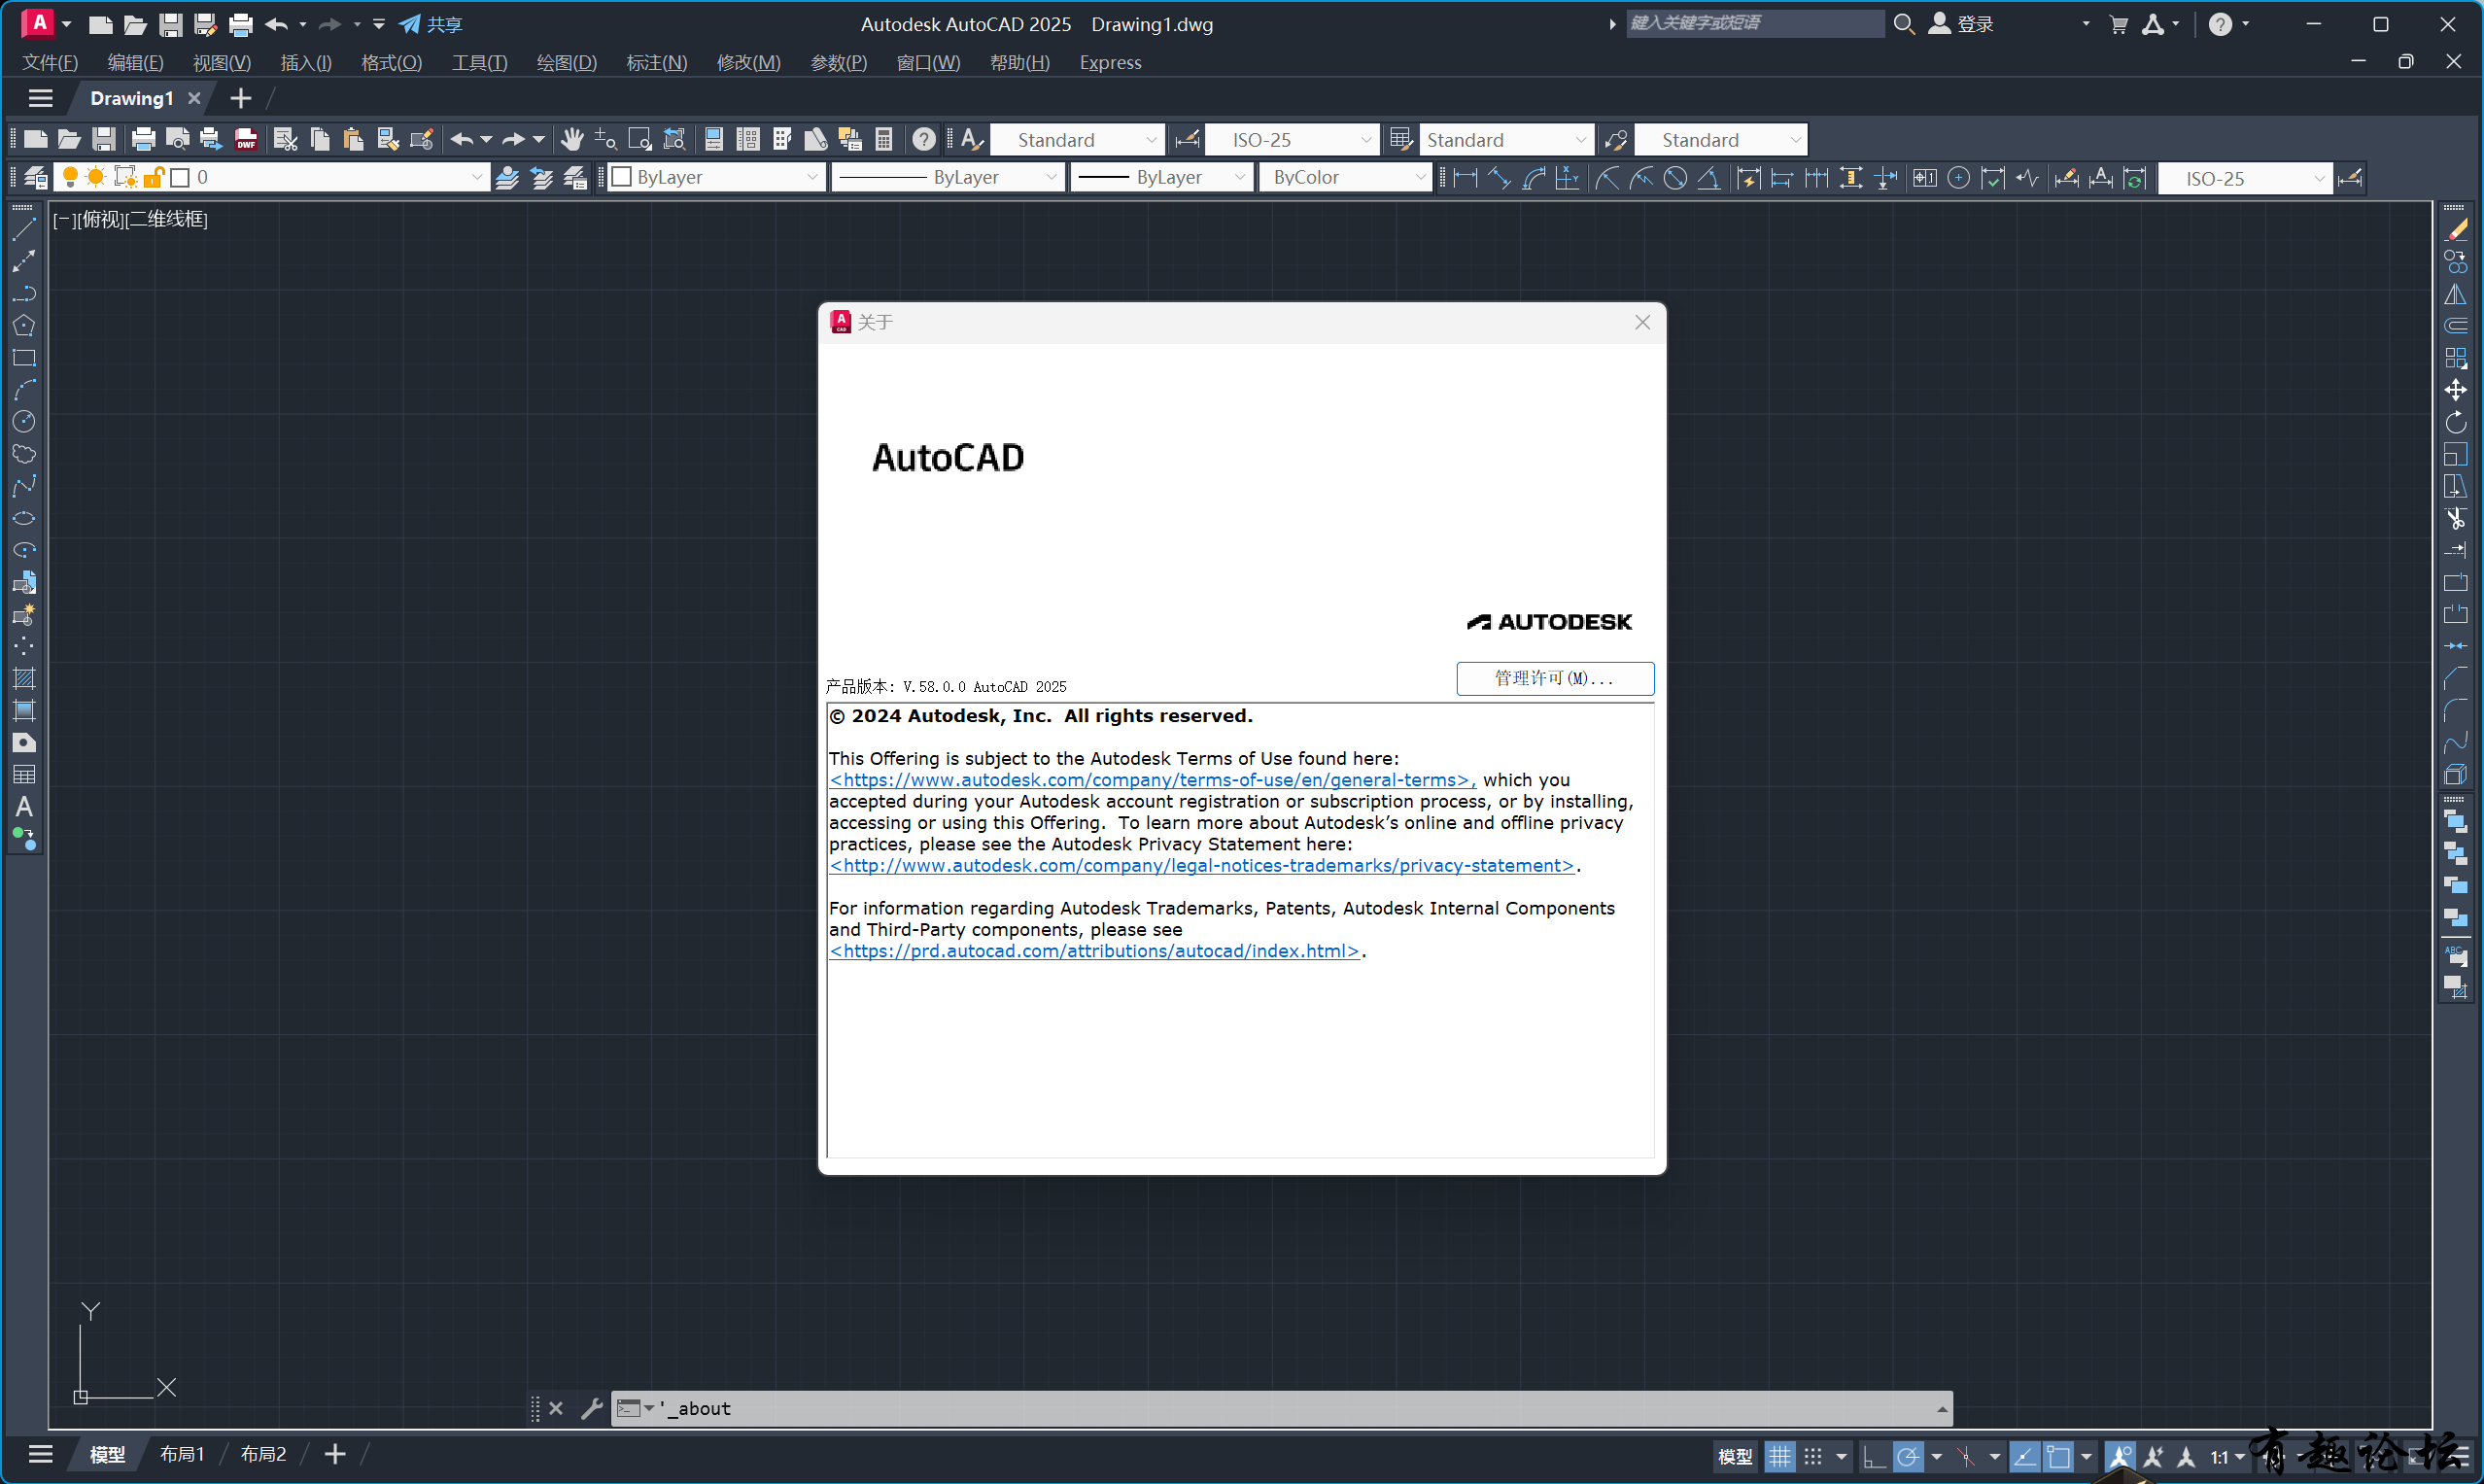The height and width of the screenshot is (1484, 2484).
Task: Click the Radius dimension tool
Action: pos(1607,178)
